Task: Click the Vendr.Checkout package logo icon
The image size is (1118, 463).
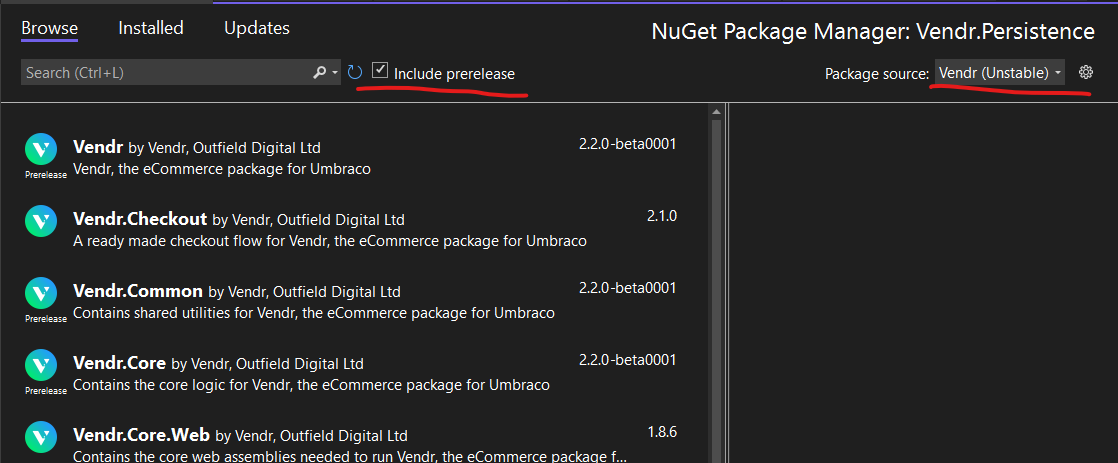Action: pyautogui.click(x=41, y=220)
